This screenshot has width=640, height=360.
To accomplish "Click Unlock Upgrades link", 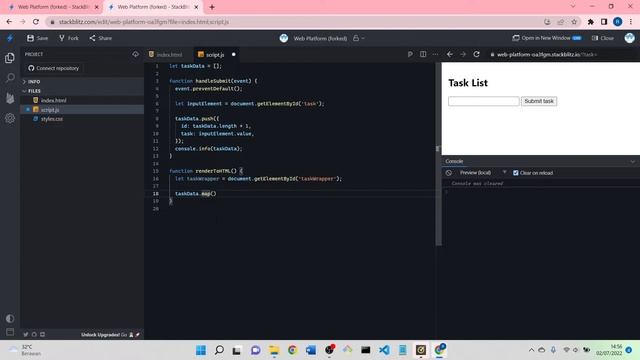I will click(100, 335).
